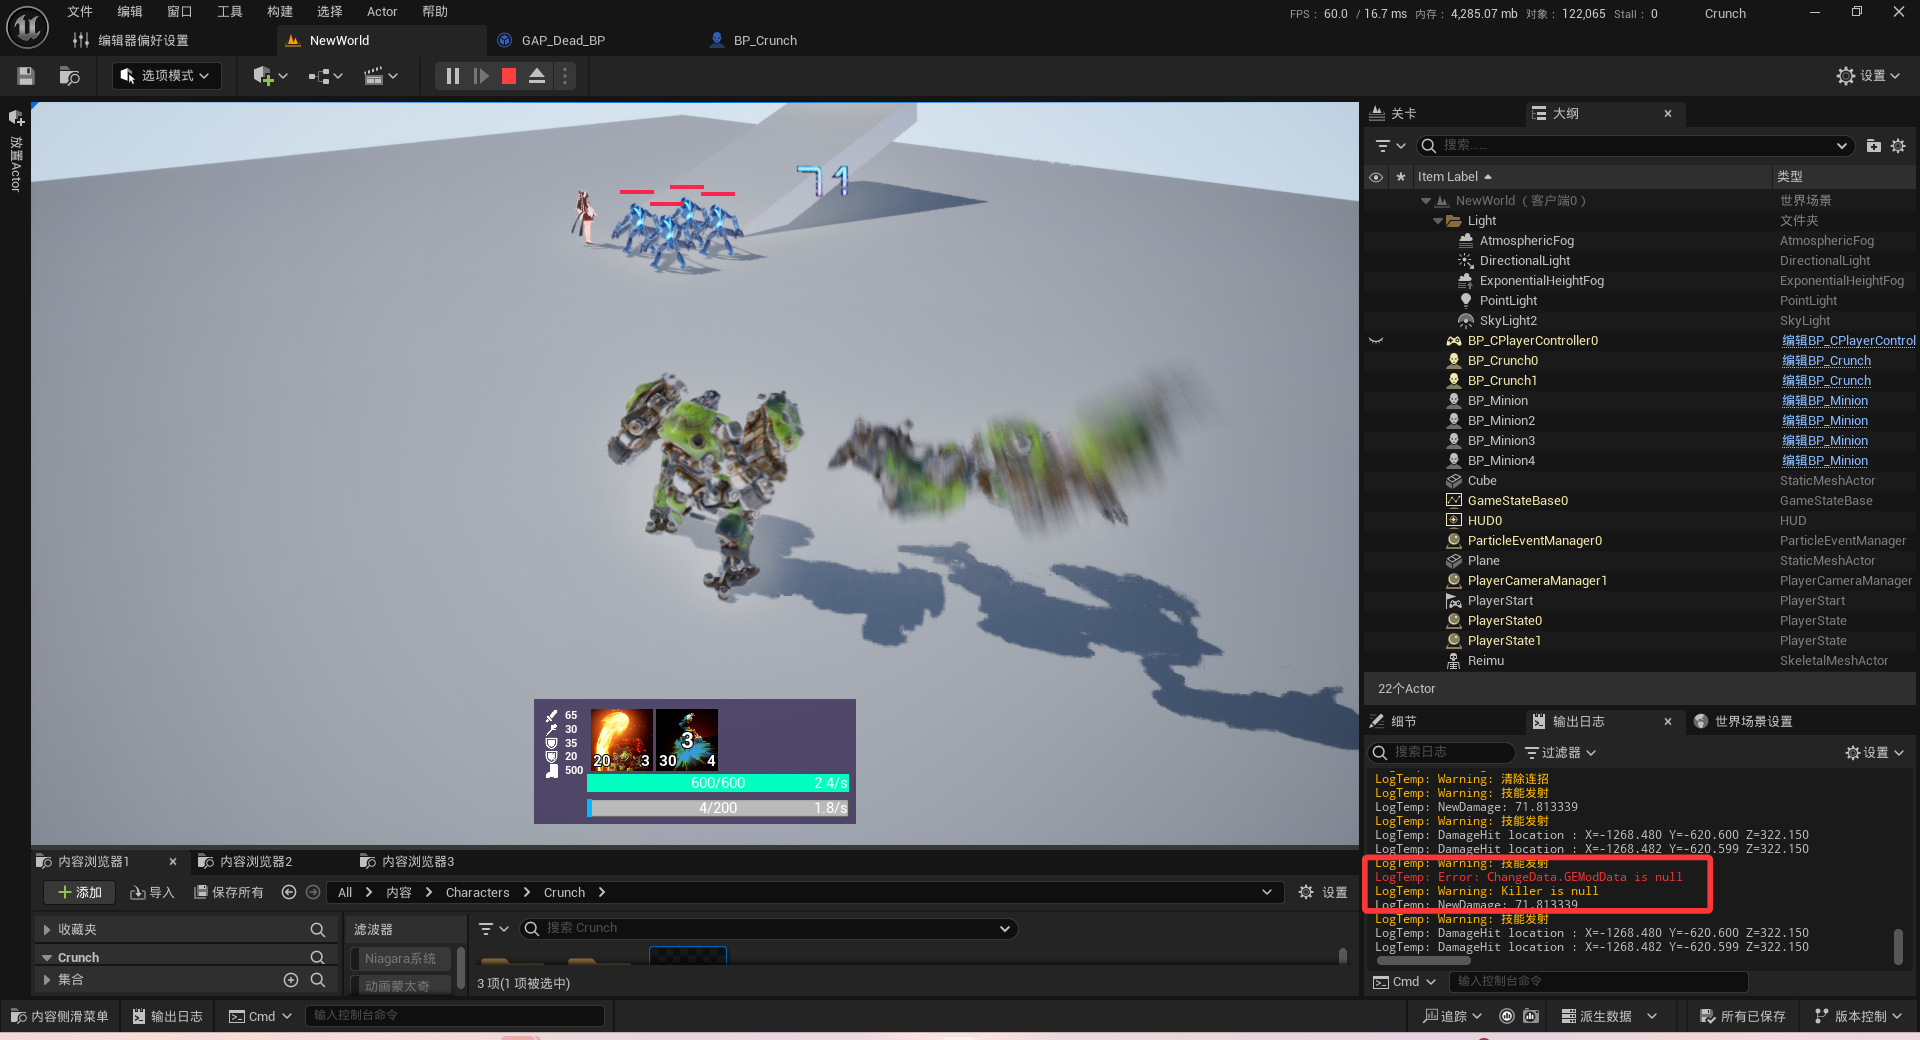Open the 文件 menu
This screenshot has width=1920, height=1040.
click(x=80, y=12)
